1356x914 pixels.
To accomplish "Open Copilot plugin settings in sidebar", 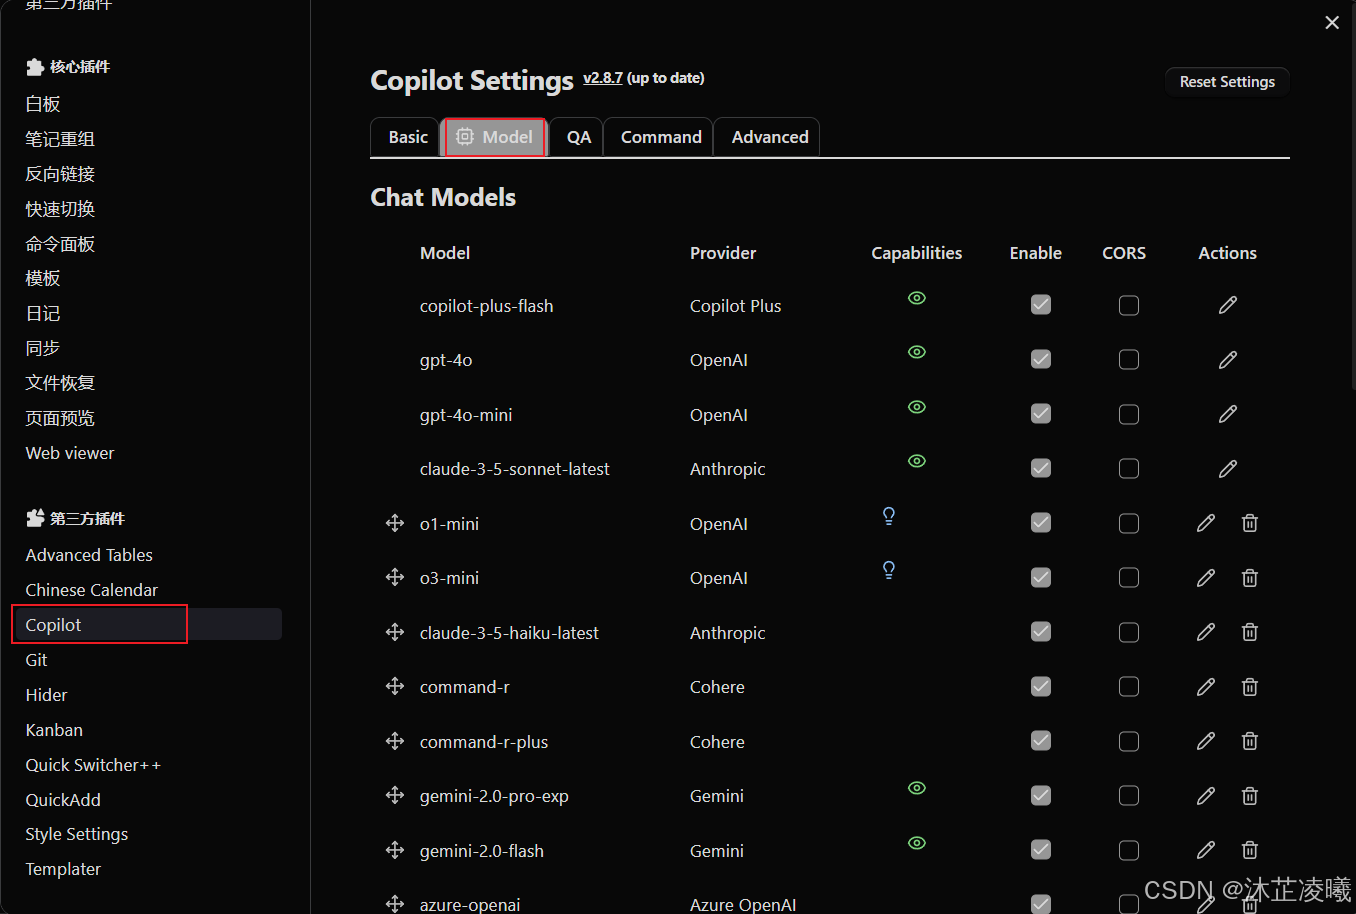I will [x=147, y=624].
